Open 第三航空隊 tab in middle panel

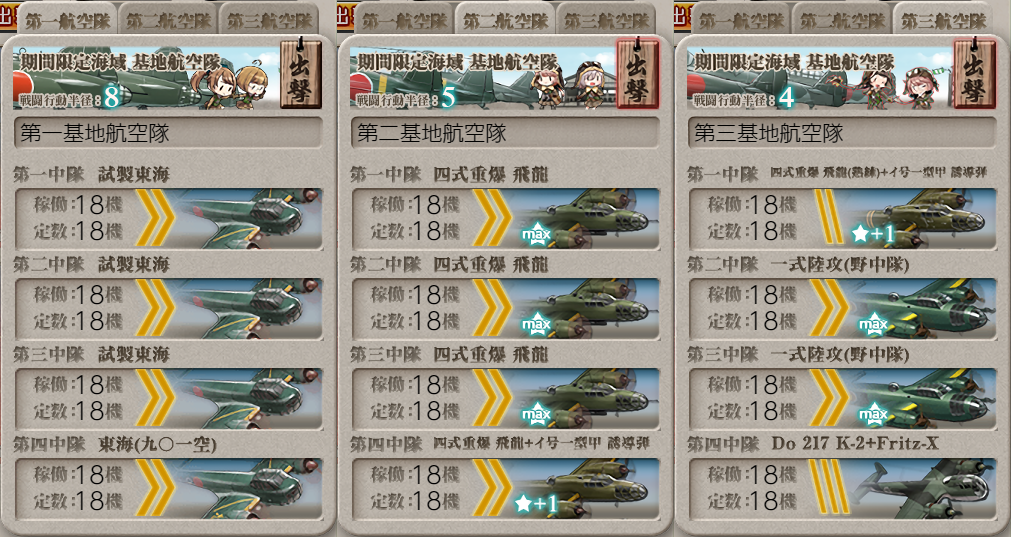pyautogui.click(x=606, y=20)
